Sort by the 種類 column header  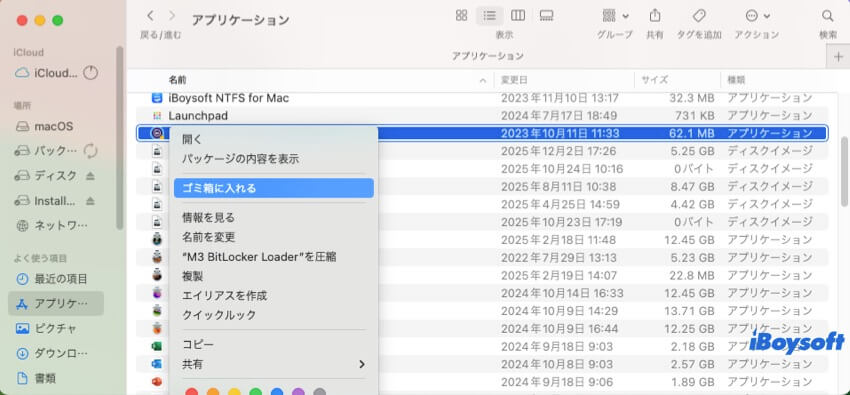coord(736,80)
